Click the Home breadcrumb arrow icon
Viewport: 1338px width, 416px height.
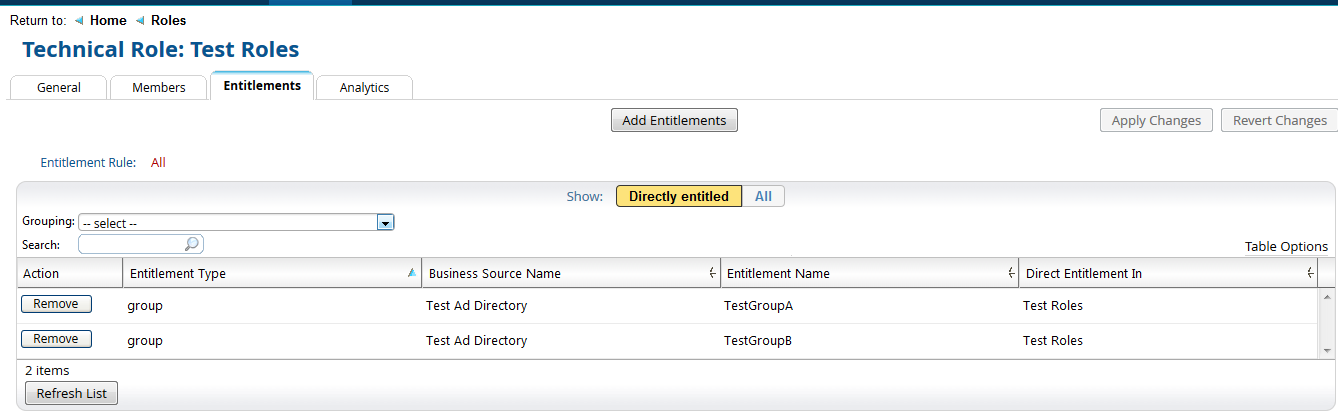(79, 21)
